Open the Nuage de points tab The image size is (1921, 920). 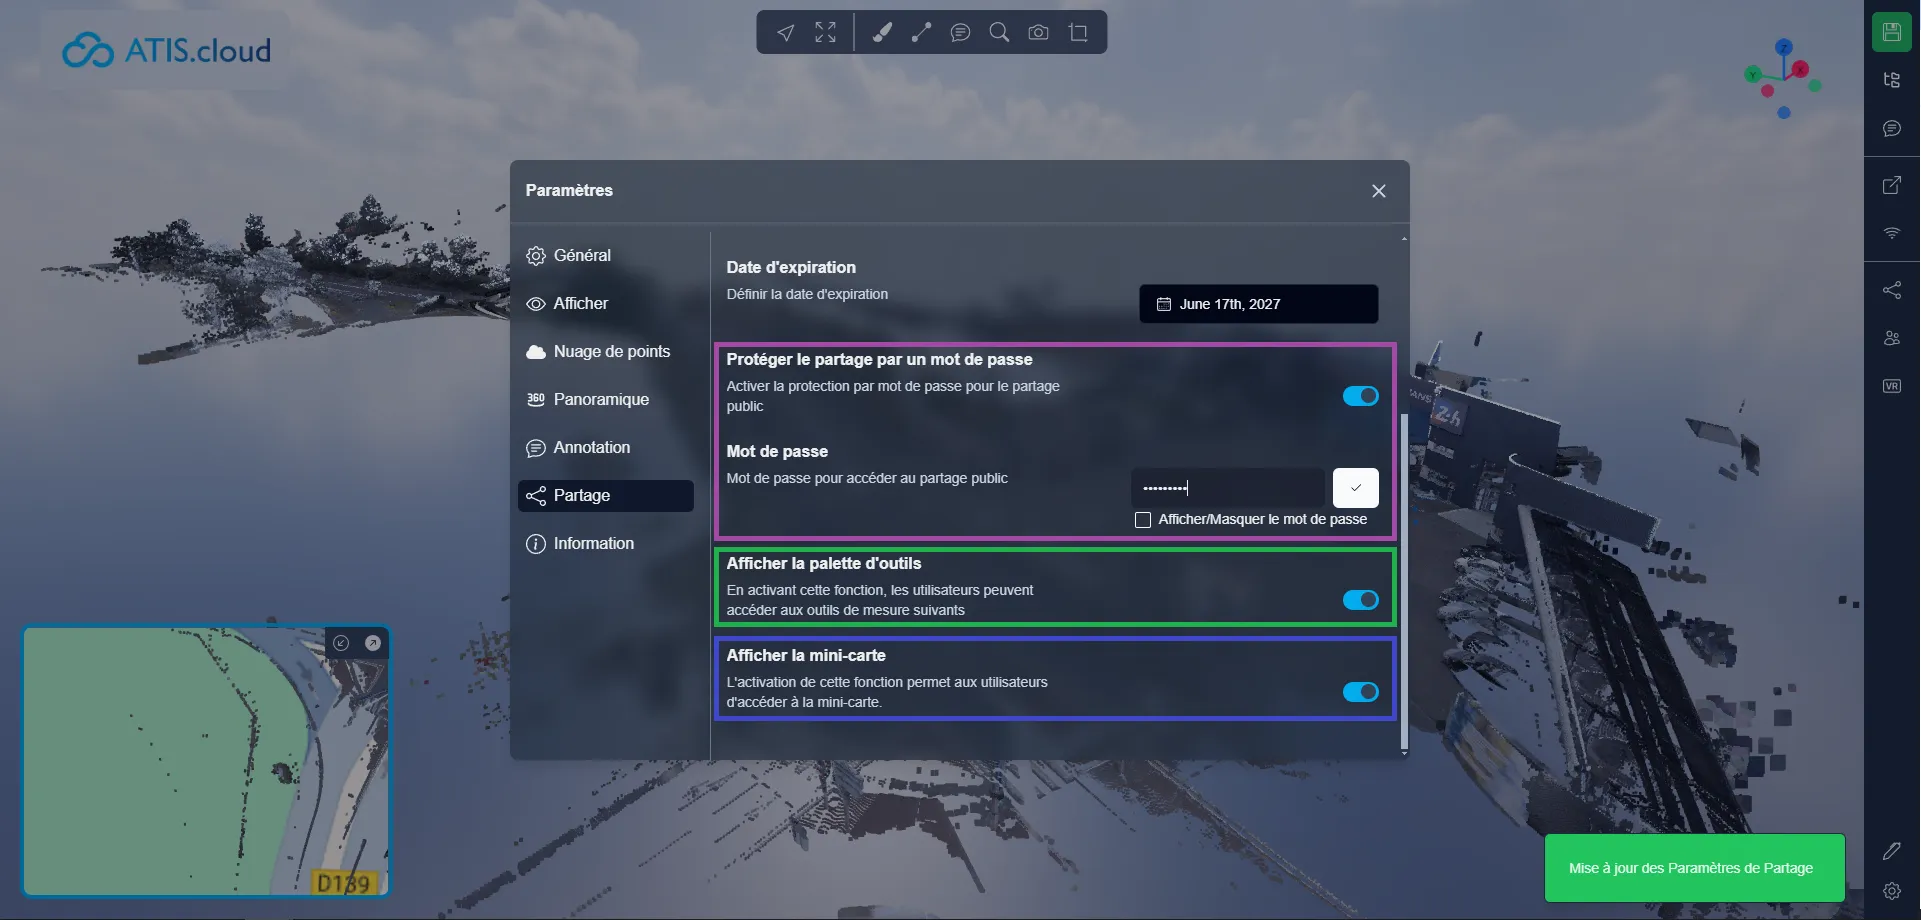click(x=611, y=352)
